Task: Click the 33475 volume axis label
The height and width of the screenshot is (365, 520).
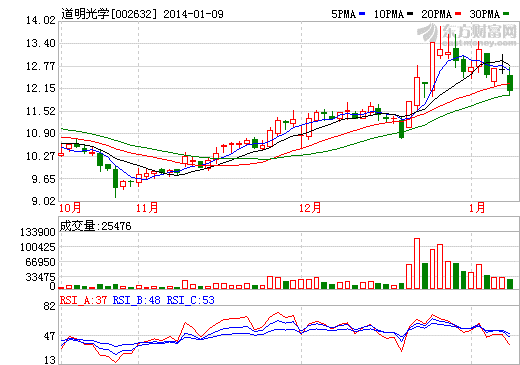Action: (40, 277)
